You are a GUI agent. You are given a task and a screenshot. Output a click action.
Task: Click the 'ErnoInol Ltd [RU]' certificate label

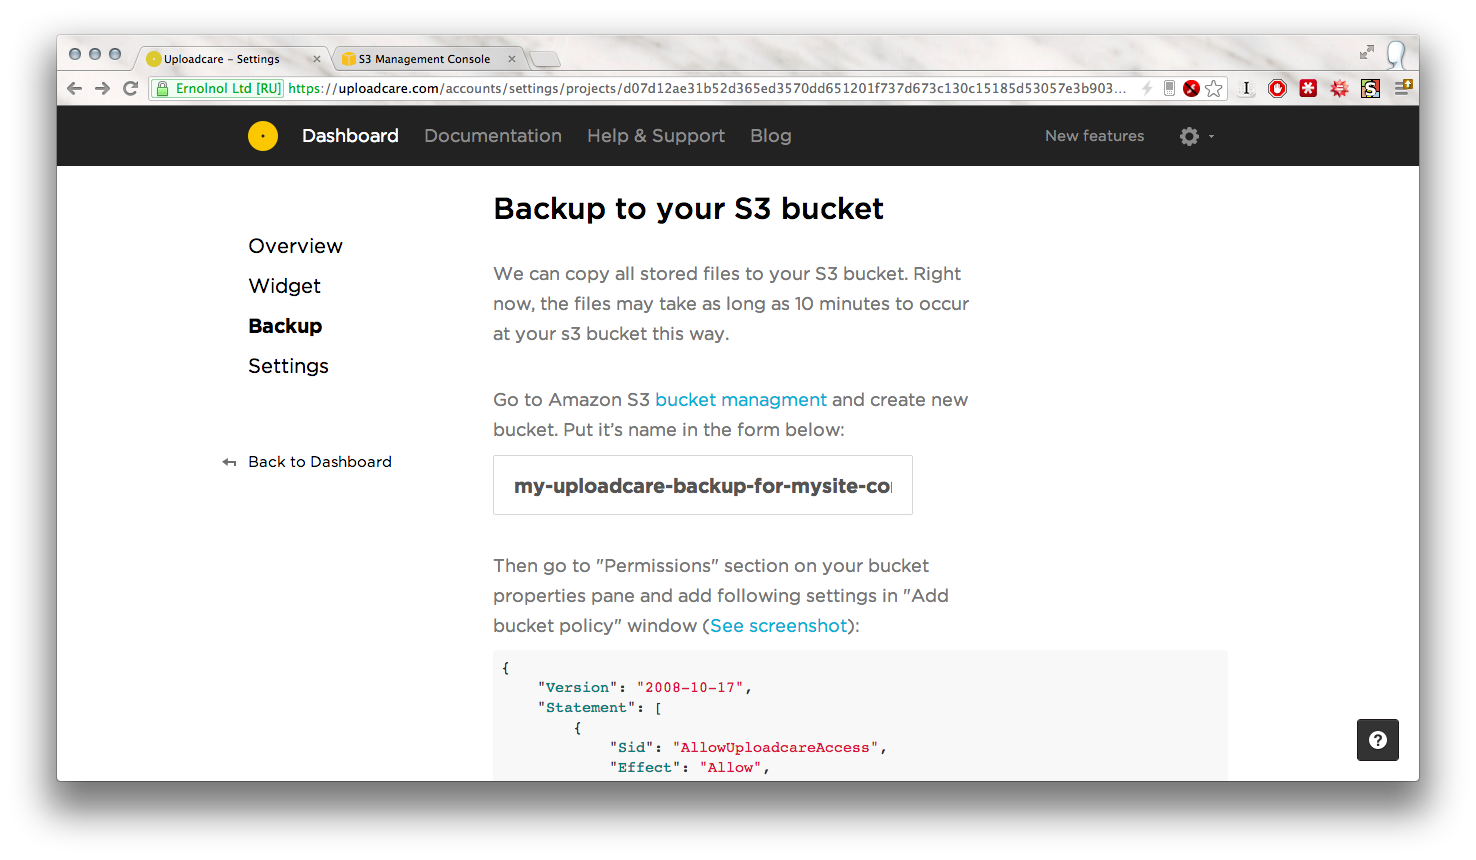(x=229, y=88)
